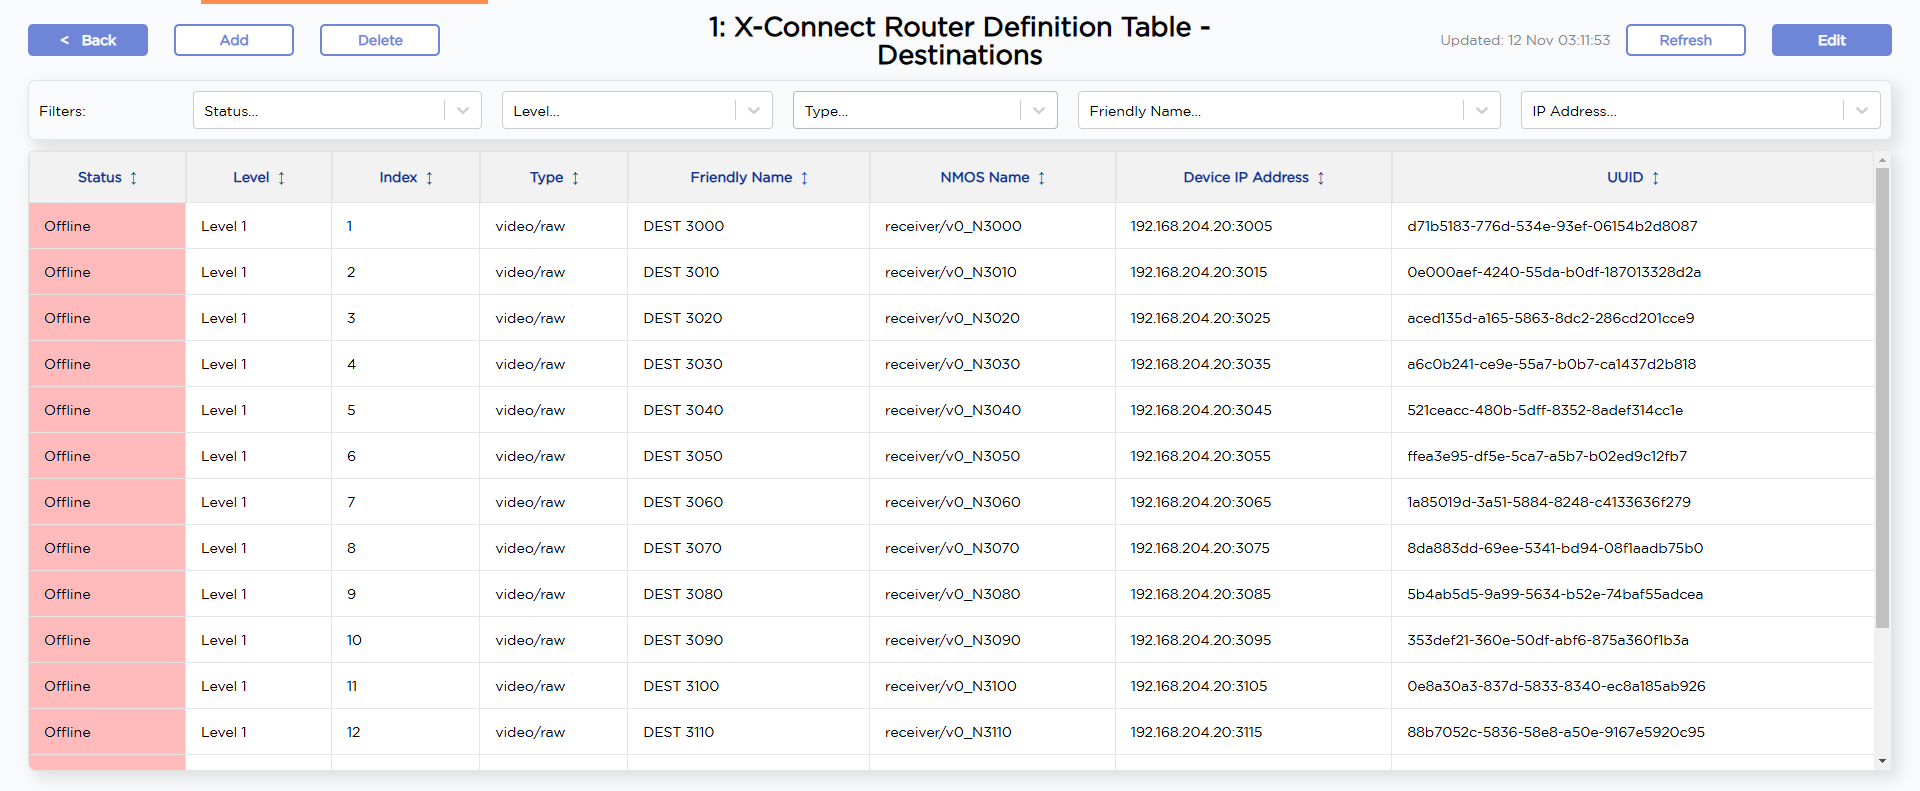Go back with the Back button
Screen dimensions: 1920x791
(x=88, y=40)
